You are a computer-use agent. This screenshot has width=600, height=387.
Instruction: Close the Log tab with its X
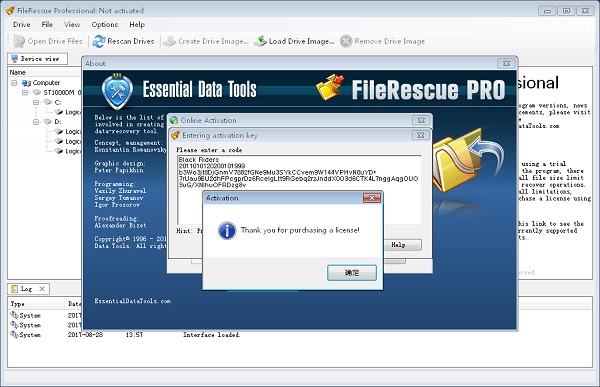[x=42, y=289]
